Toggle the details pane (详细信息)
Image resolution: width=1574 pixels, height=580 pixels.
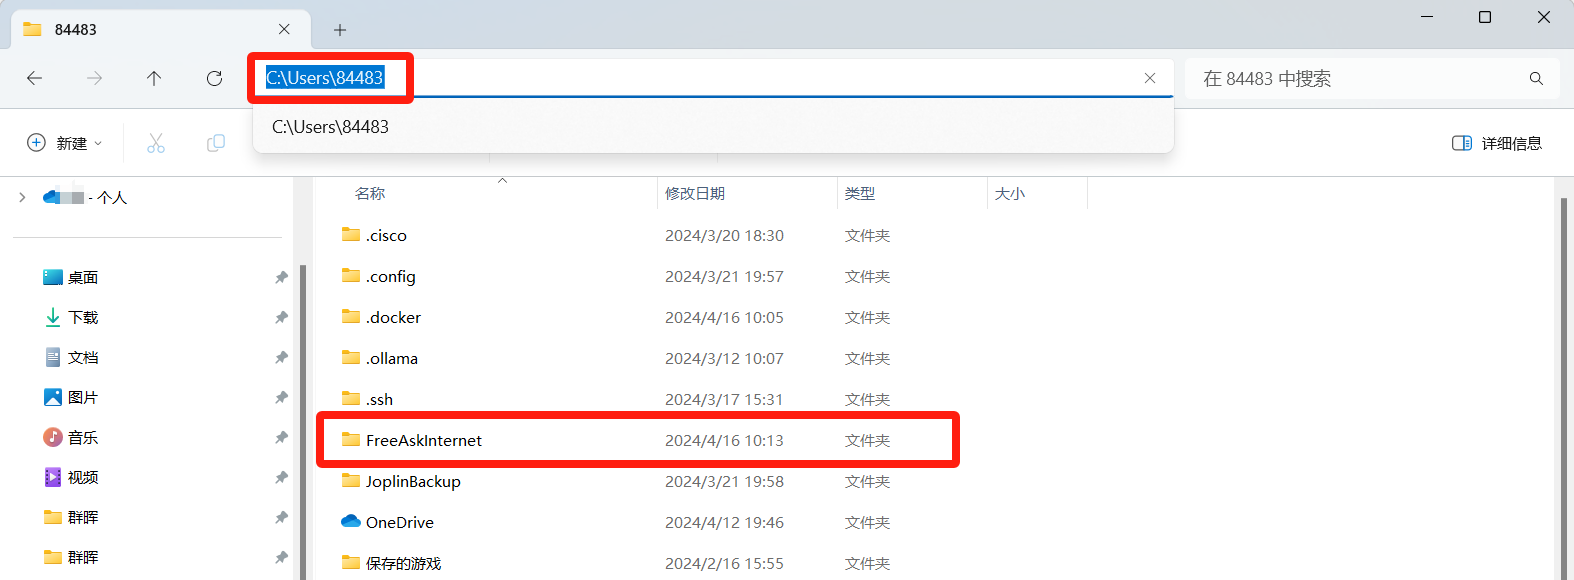point(1496,143)
